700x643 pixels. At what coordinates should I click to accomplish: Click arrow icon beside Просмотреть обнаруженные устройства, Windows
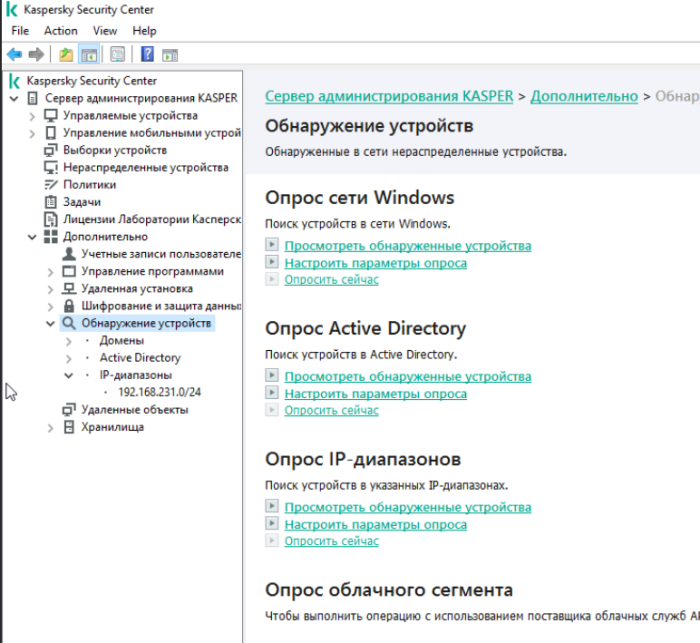[x=272, y=244]
